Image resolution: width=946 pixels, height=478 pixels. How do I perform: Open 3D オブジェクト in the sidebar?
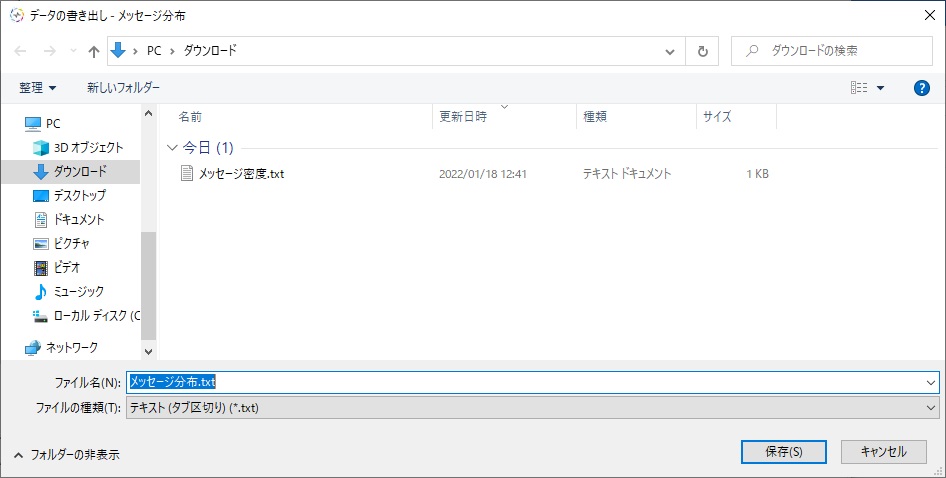[88, 147]
